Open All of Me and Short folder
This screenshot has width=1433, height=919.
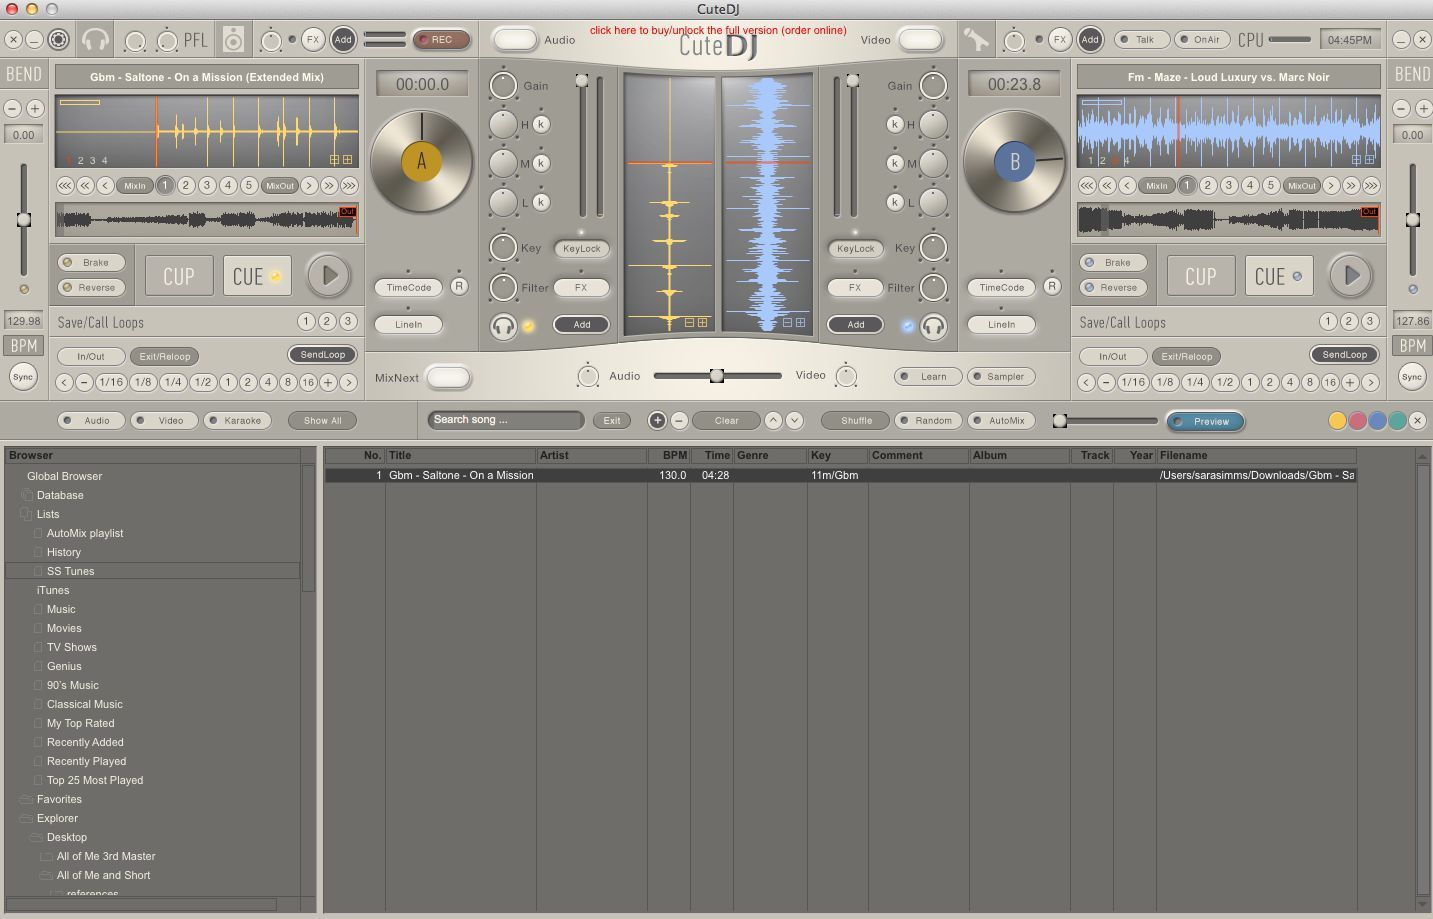103,875
